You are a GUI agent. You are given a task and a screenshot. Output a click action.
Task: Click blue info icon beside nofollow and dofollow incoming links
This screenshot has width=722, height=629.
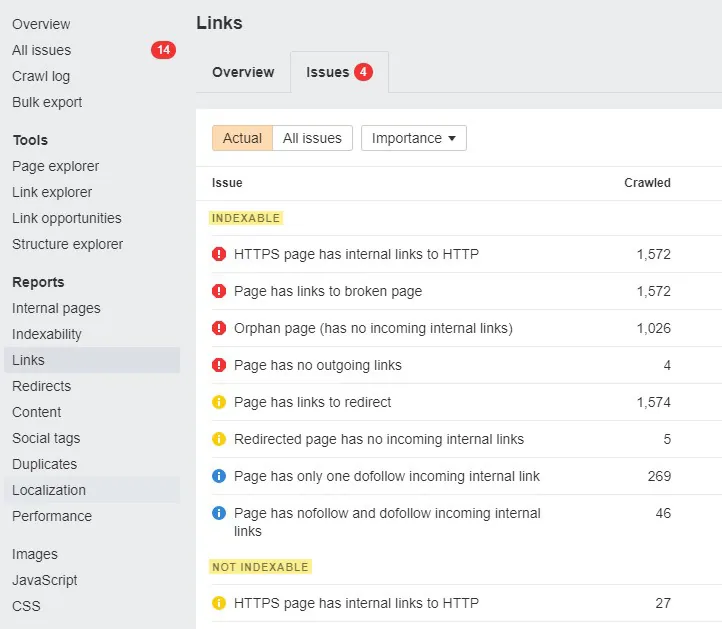click(219, 513)
